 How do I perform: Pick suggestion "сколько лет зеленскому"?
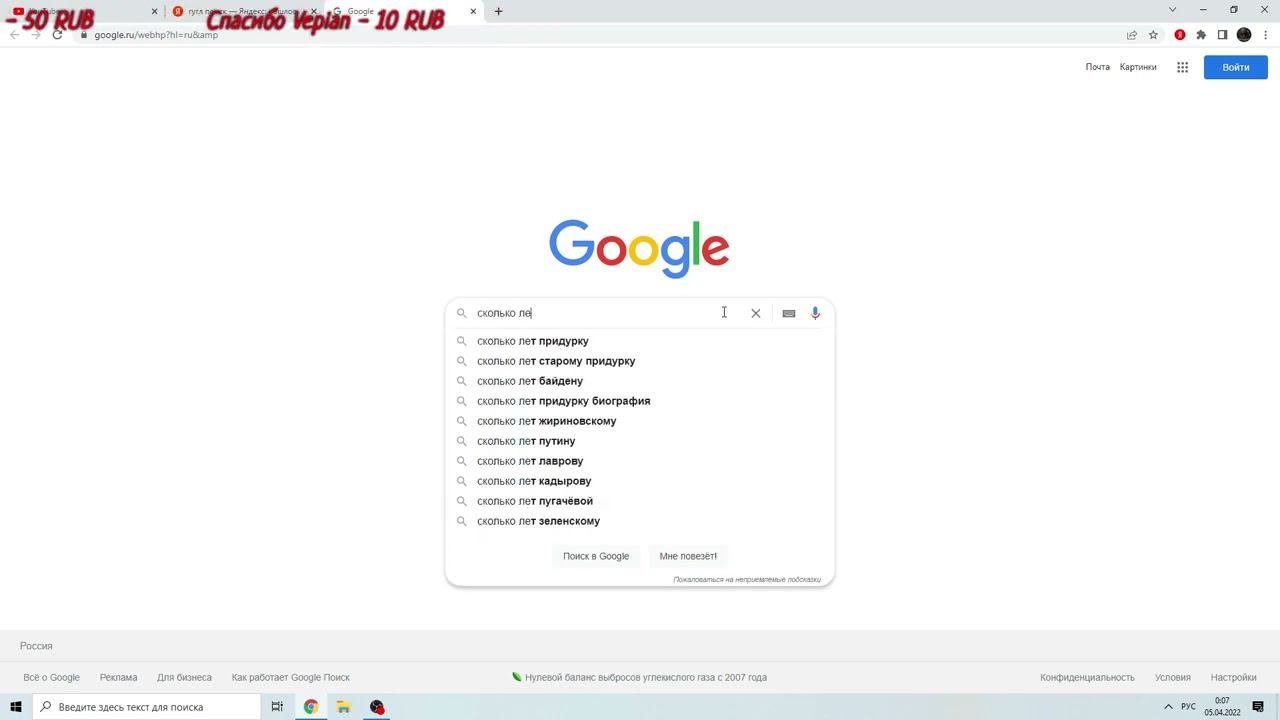(x=640, y=521)
